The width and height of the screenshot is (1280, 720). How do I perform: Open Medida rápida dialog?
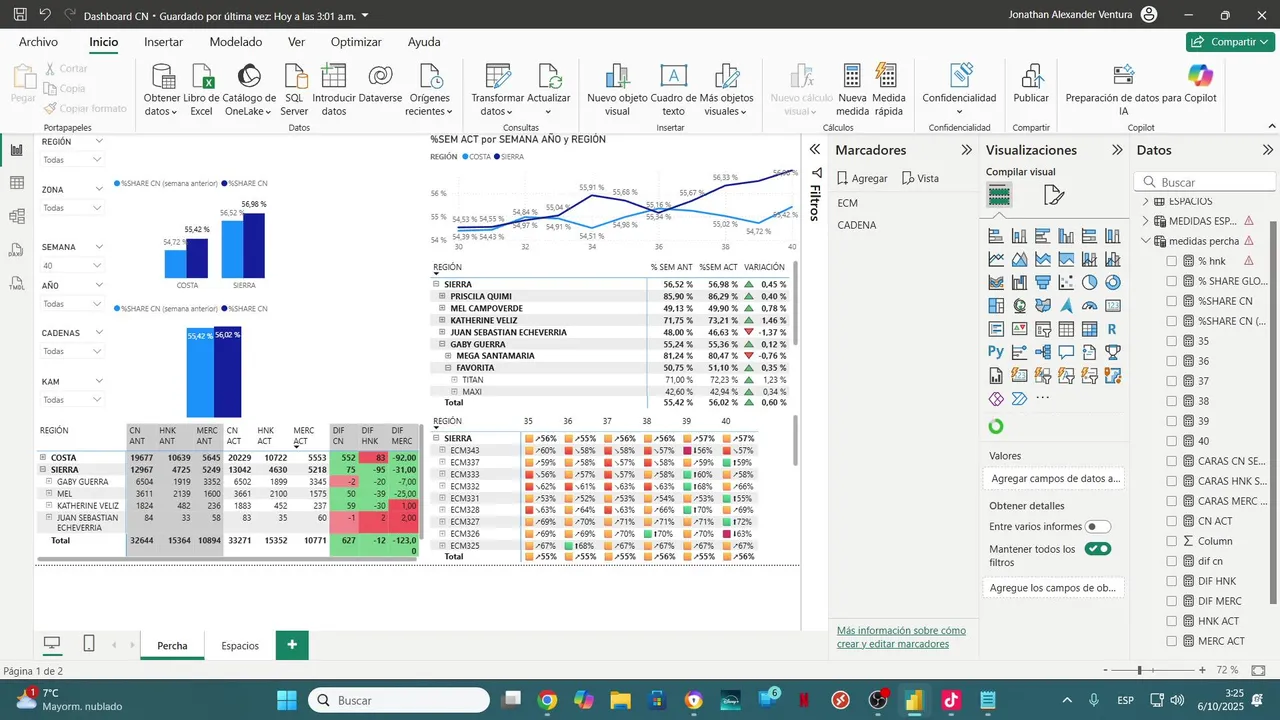coord(888,89)
